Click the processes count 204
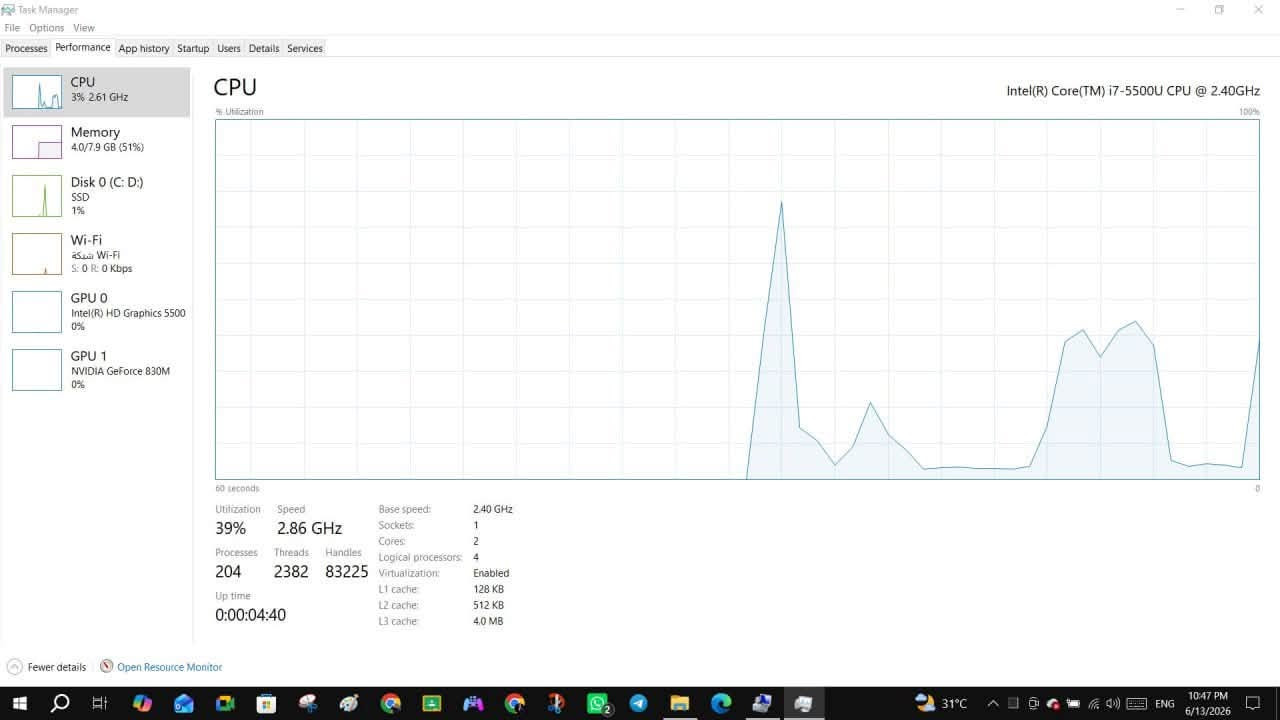The image size is (1280, 720). 228,572
